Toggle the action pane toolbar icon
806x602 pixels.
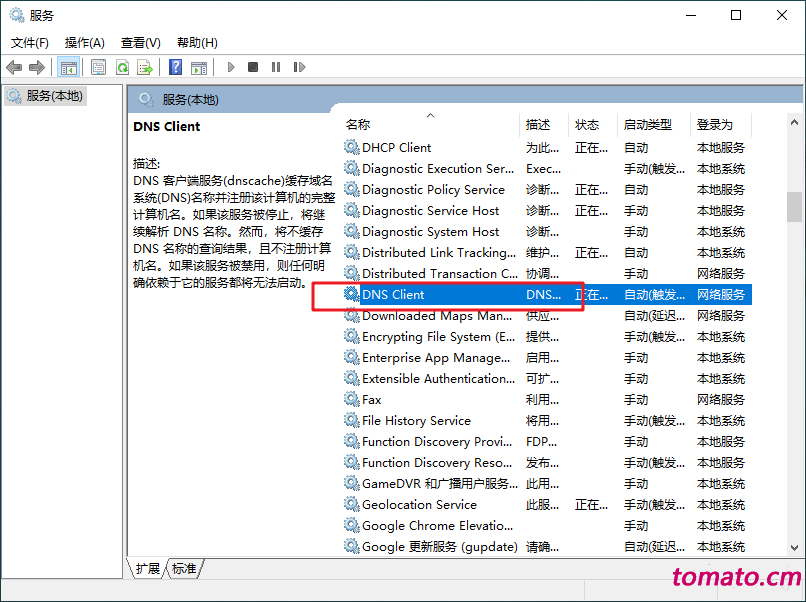click(x=199, y=67)
